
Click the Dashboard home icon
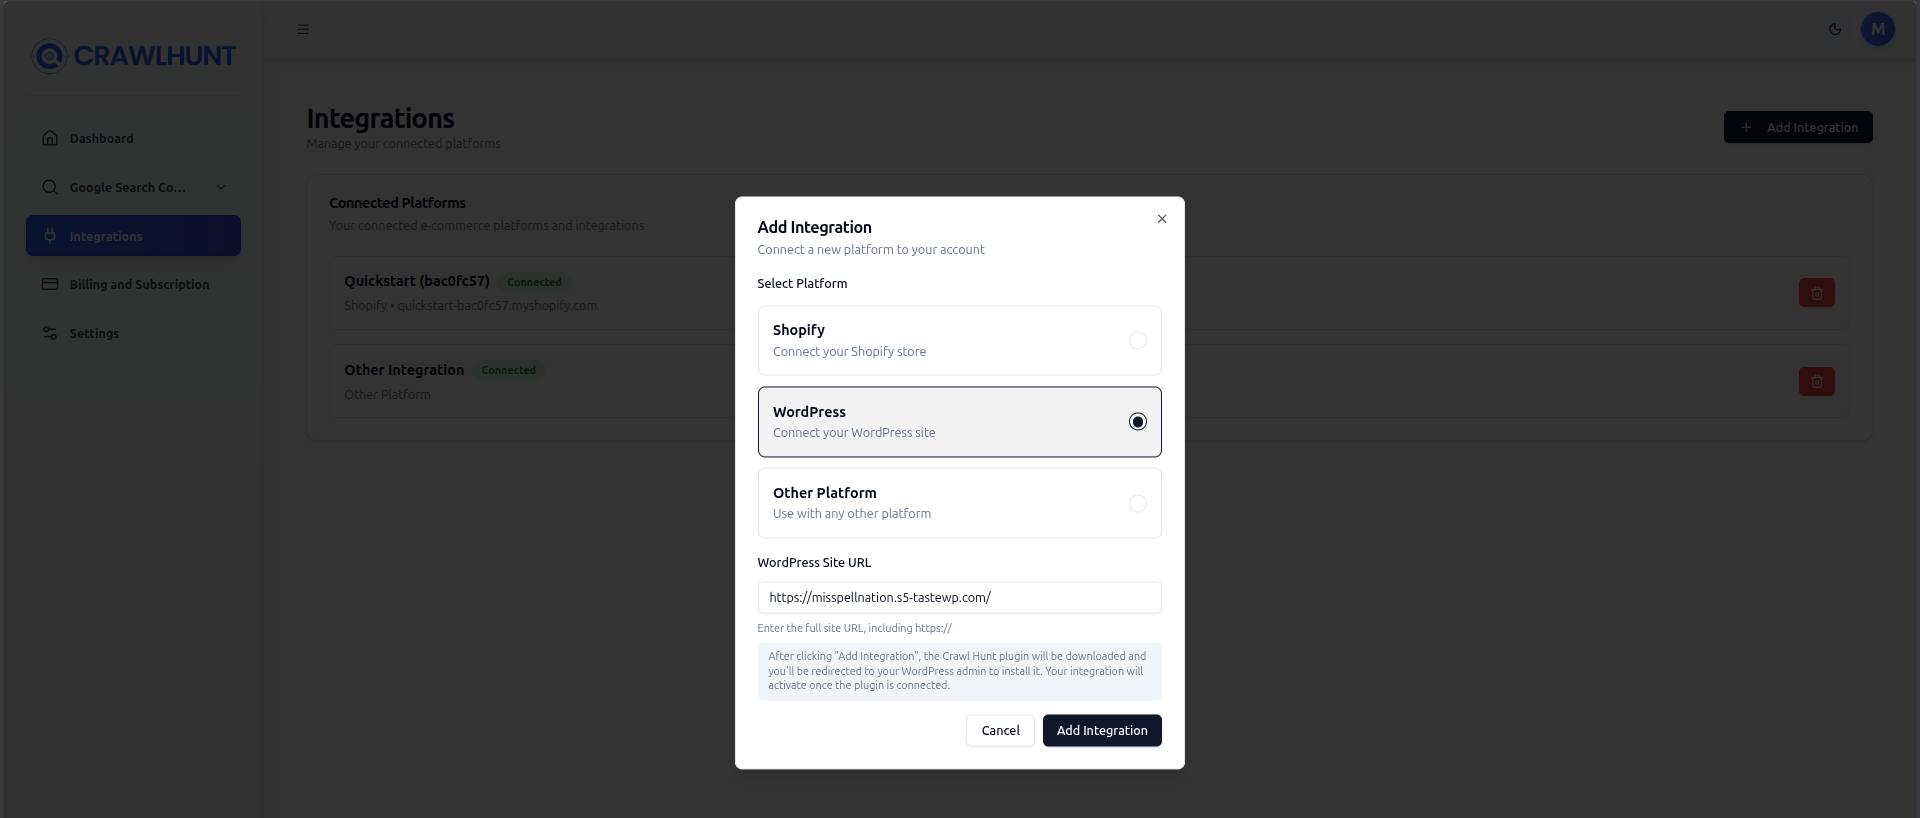[50, 138]
